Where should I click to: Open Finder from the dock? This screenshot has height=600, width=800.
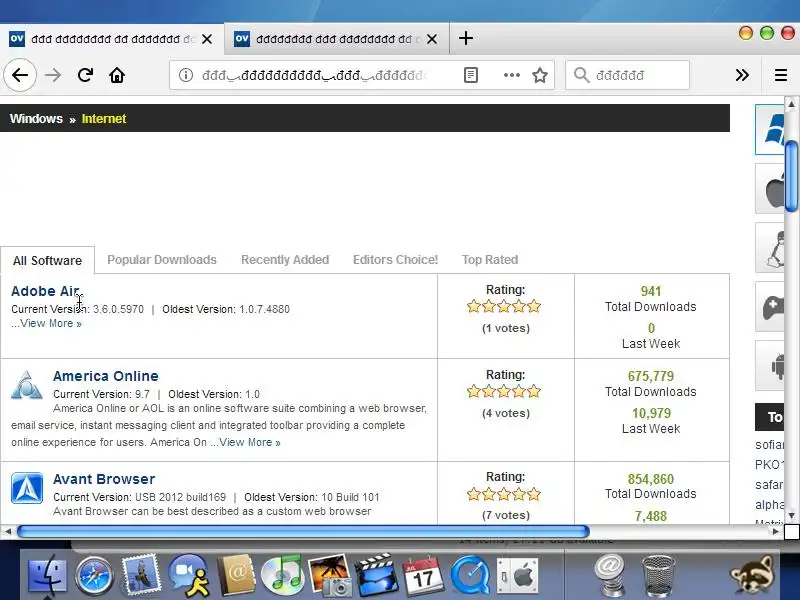click(x=47, y=576)
